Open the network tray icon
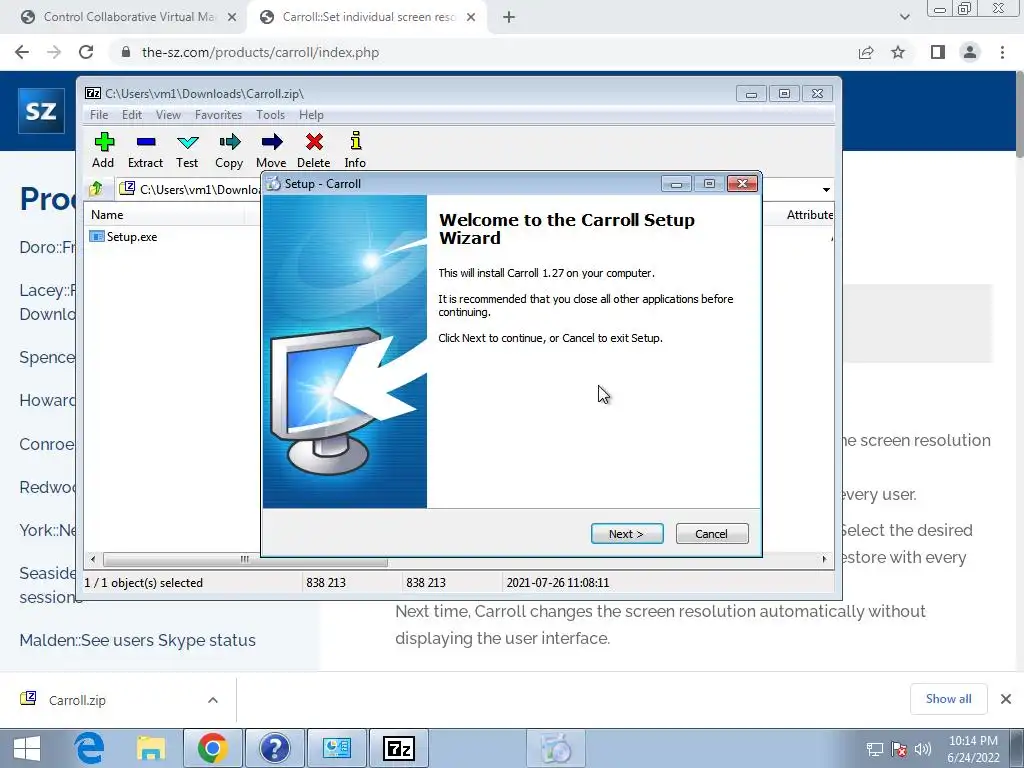The height and width of the screenshot is (768, 1024). [874, 749]
